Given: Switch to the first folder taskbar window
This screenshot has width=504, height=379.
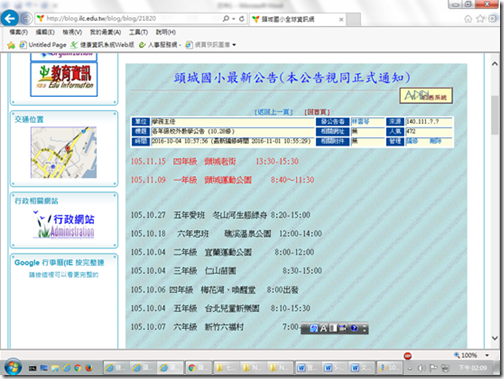Looking at the screenshot, I should tap(226, 368).
